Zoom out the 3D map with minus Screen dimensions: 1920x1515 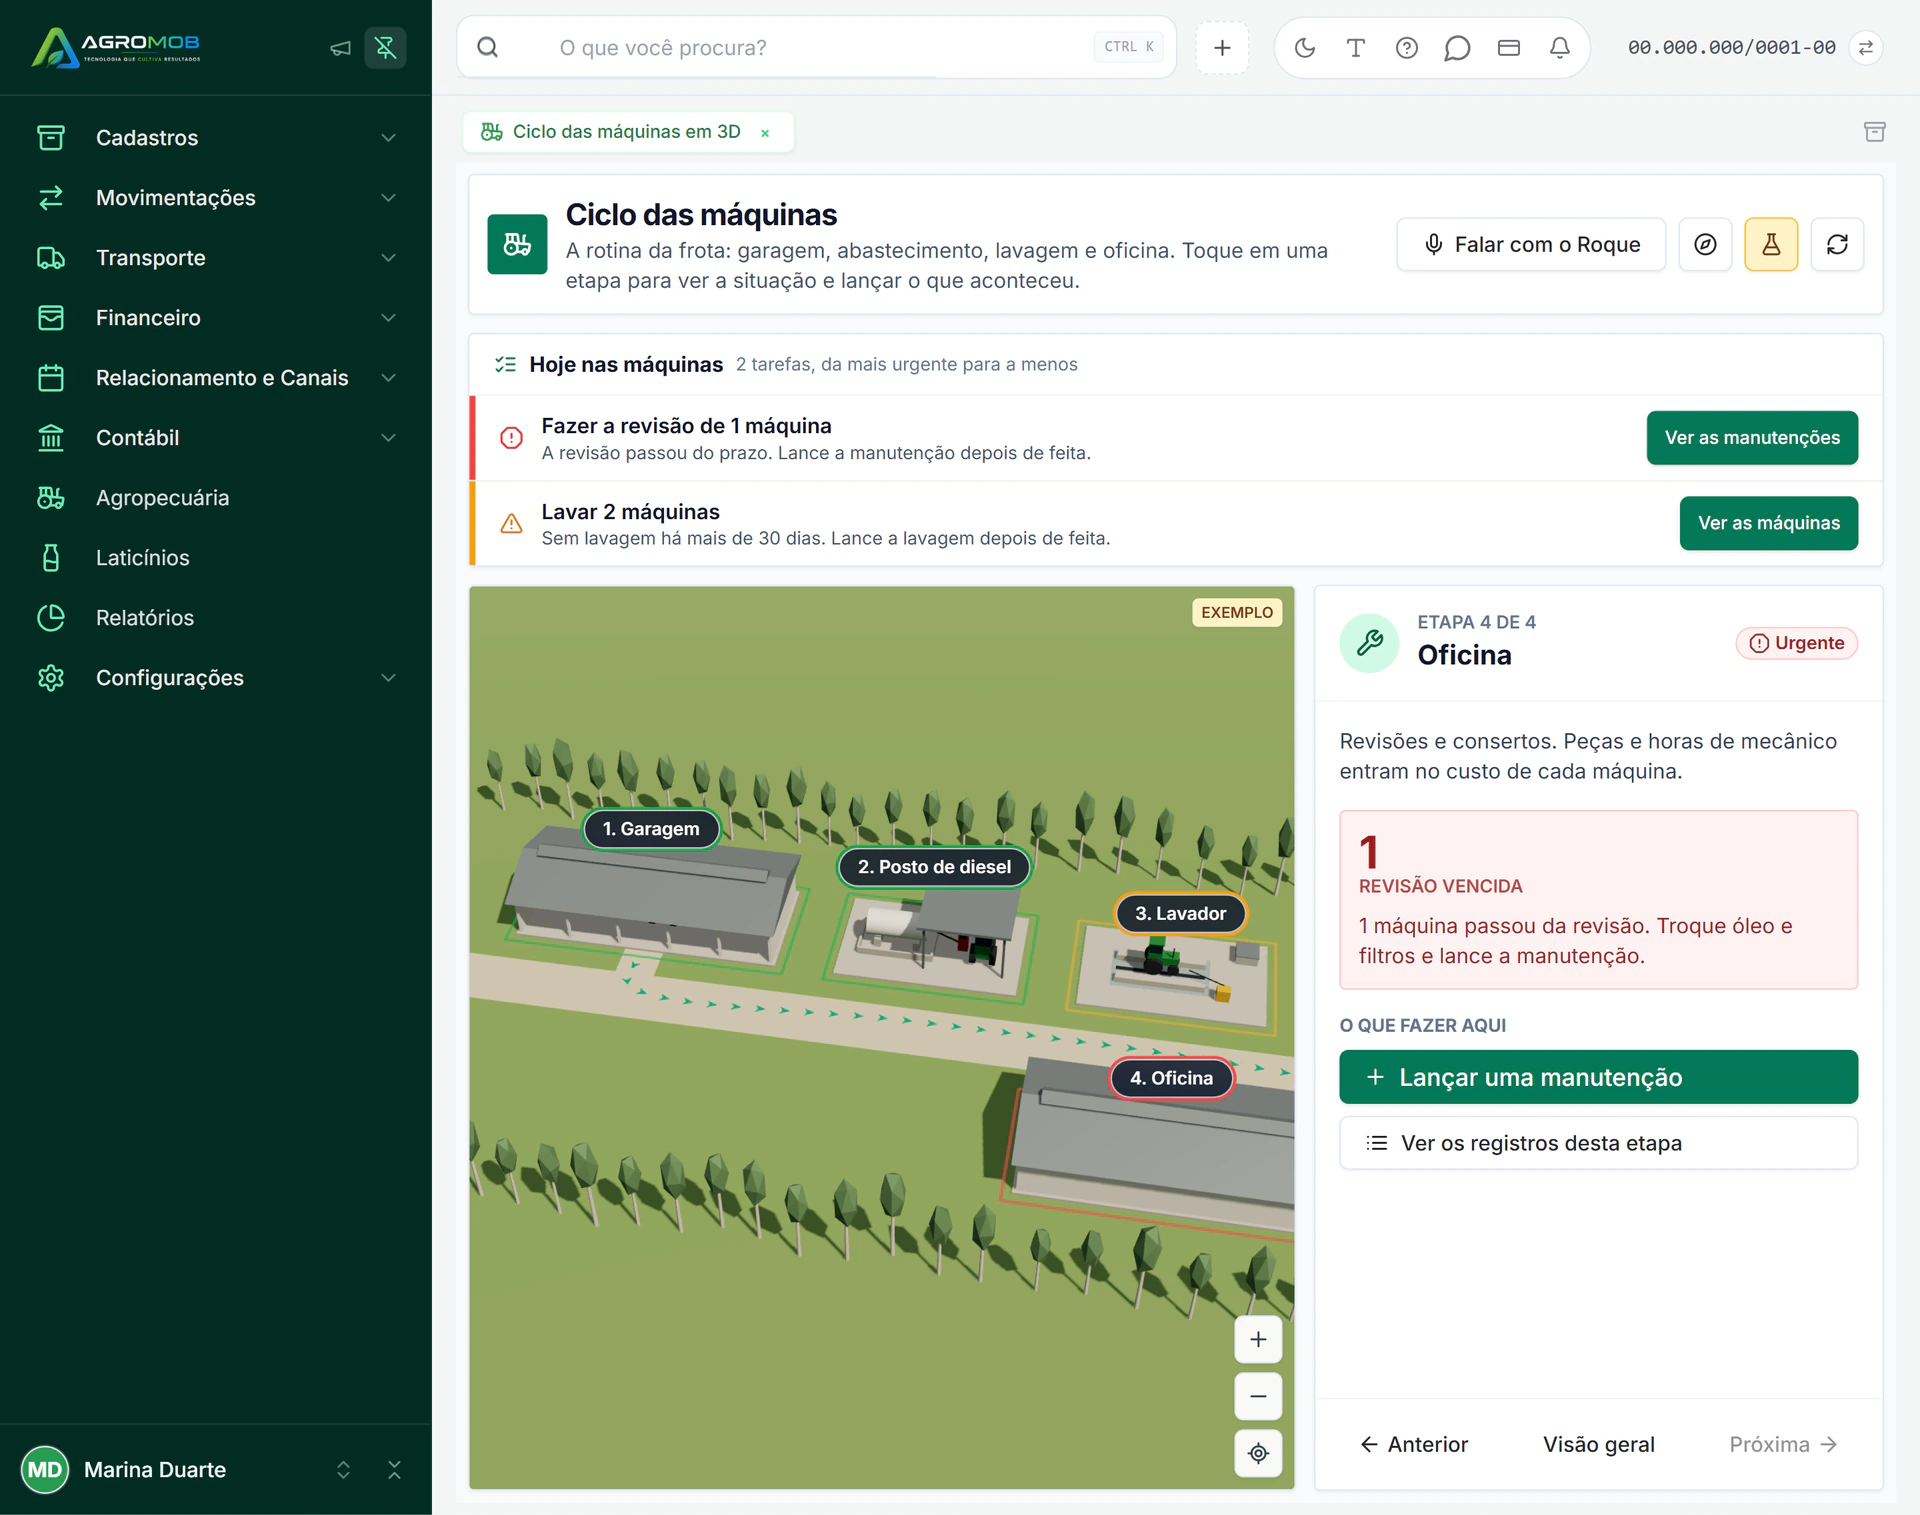(x=1258, y=1396)
